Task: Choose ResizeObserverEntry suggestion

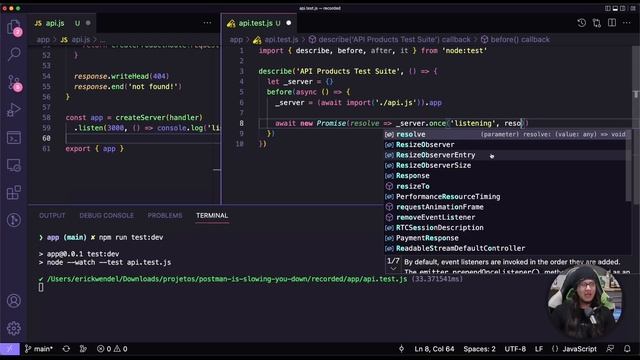Action: pos(505,155)
